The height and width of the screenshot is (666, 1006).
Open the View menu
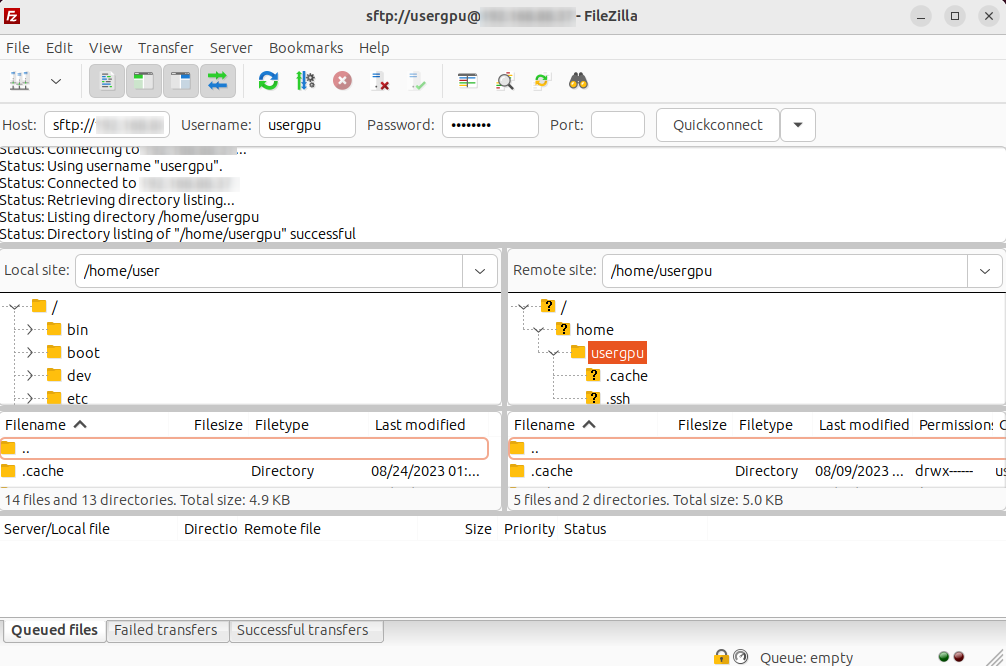105,48
